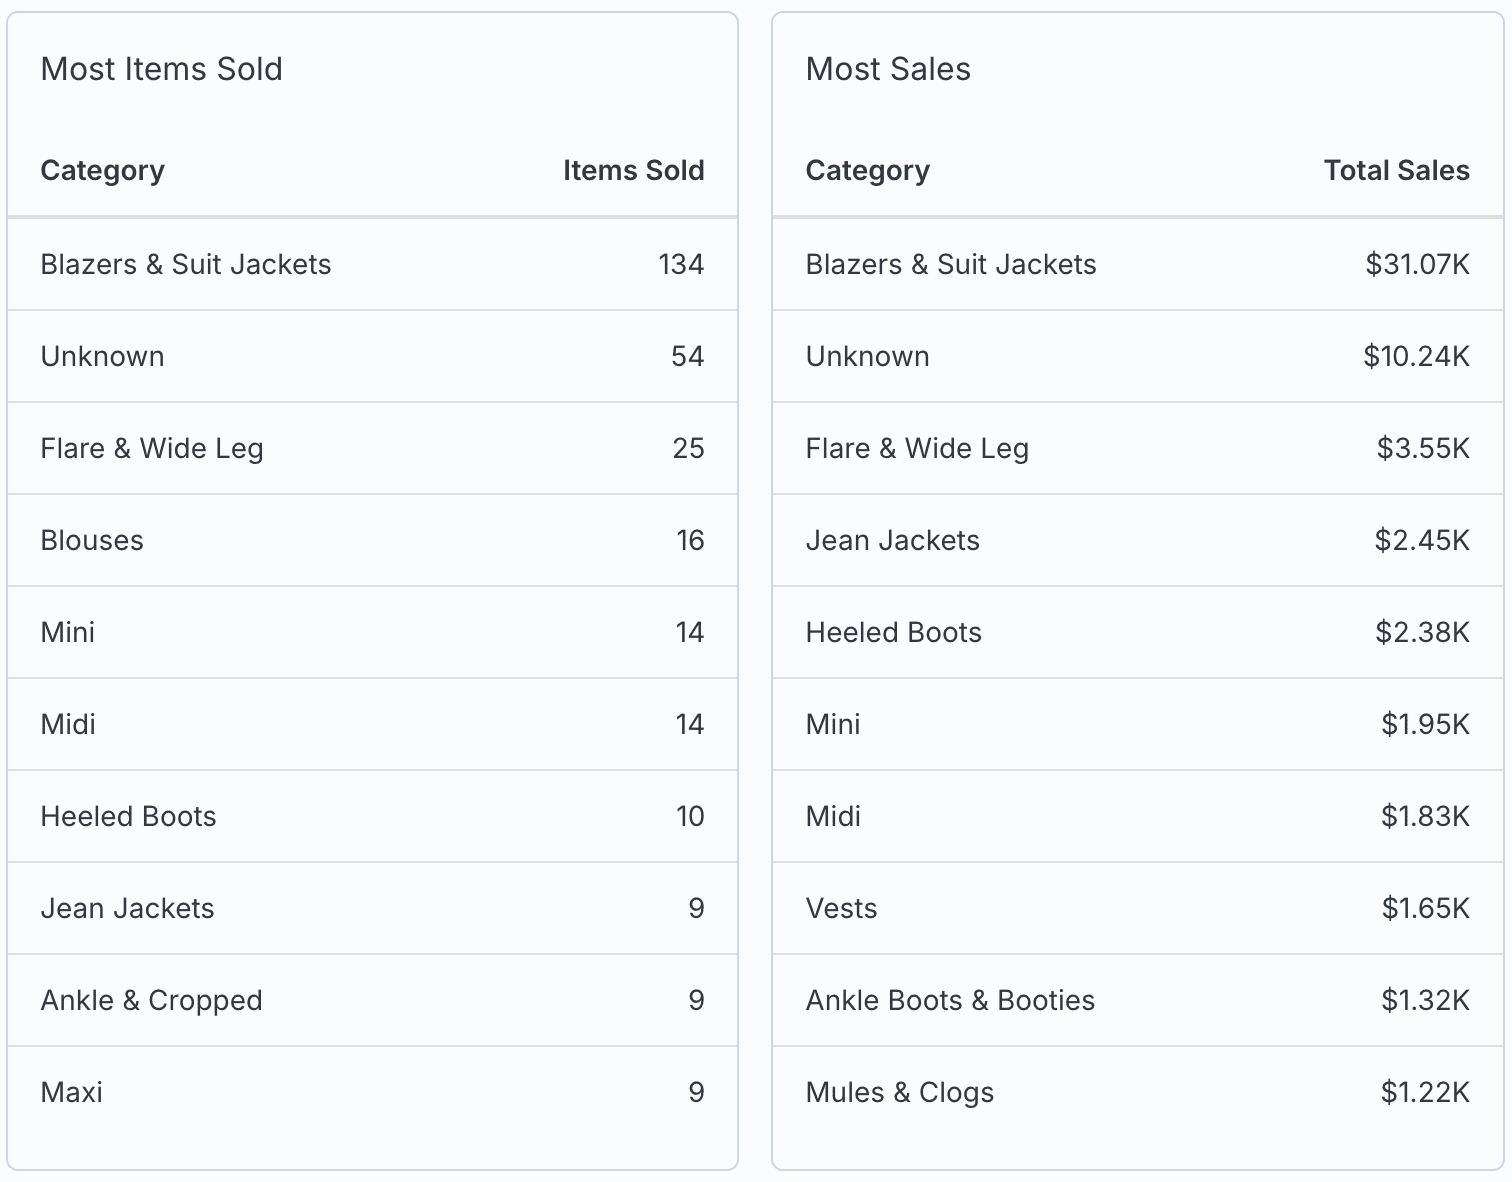Image resolution: width=1512 pixels, height=1182 pixels.
Task: Choose Ankle Boots & Booties sales row
Action: pyautogui.click(x=1137, y=1000)
